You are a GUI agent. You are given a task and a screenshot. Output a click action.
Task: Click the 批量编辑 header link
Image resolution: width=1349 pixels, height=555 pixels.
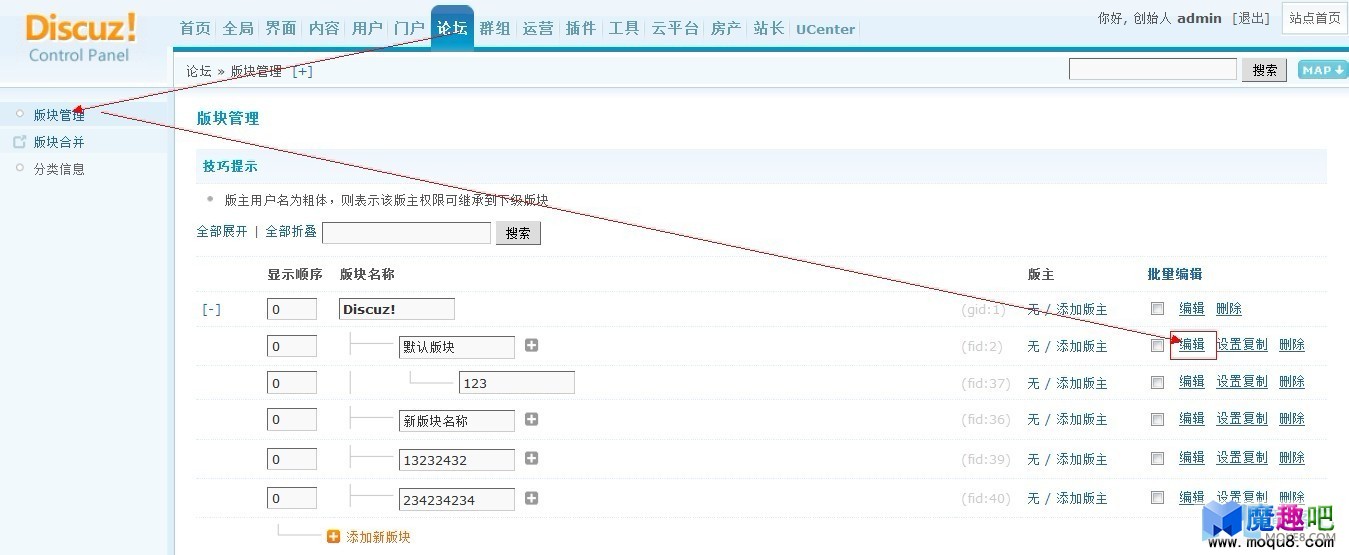pos(1175,274)
